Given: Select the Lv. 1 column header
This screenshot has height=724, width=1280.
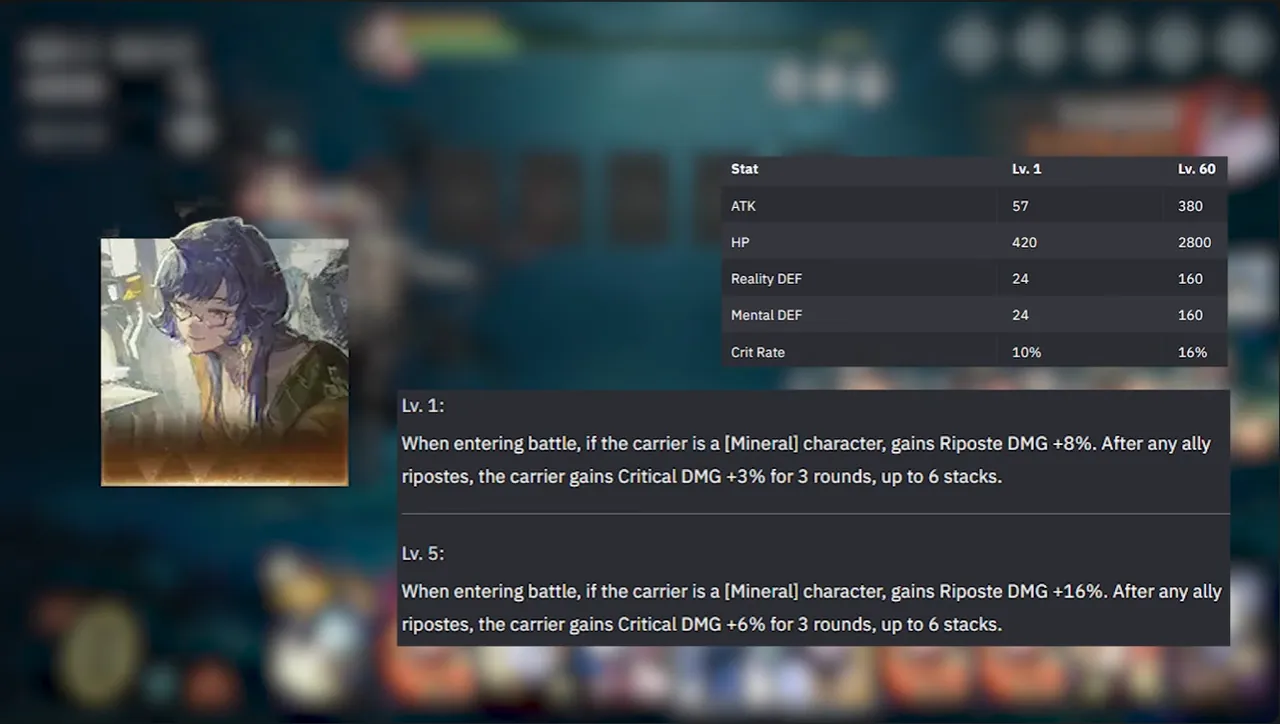Looking at the screenshot, I should [x=1026, y=169].
